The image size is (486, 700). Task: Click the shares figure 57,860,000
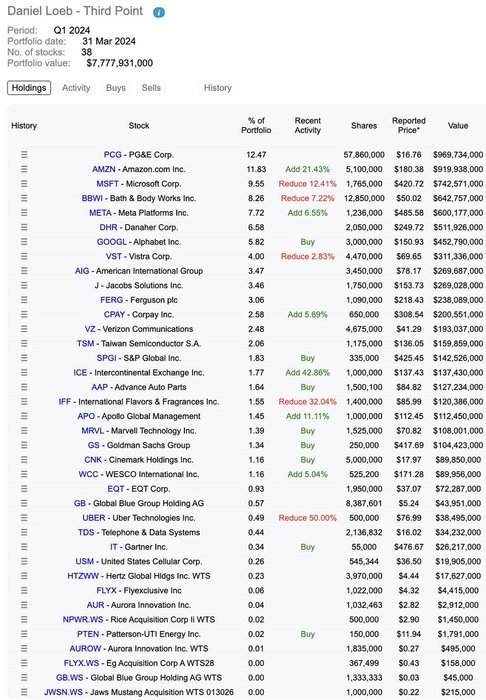(x=364, y=154)
